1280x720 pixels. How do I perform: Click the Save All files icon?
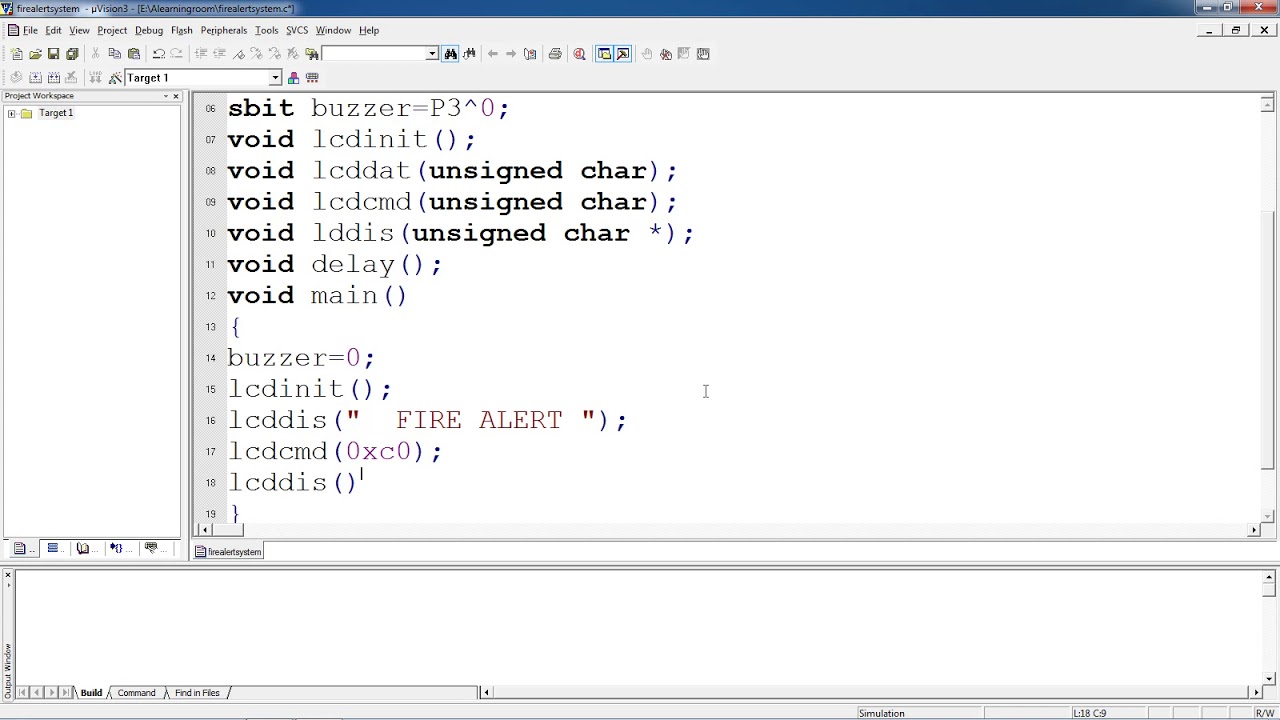coord(72,54)
